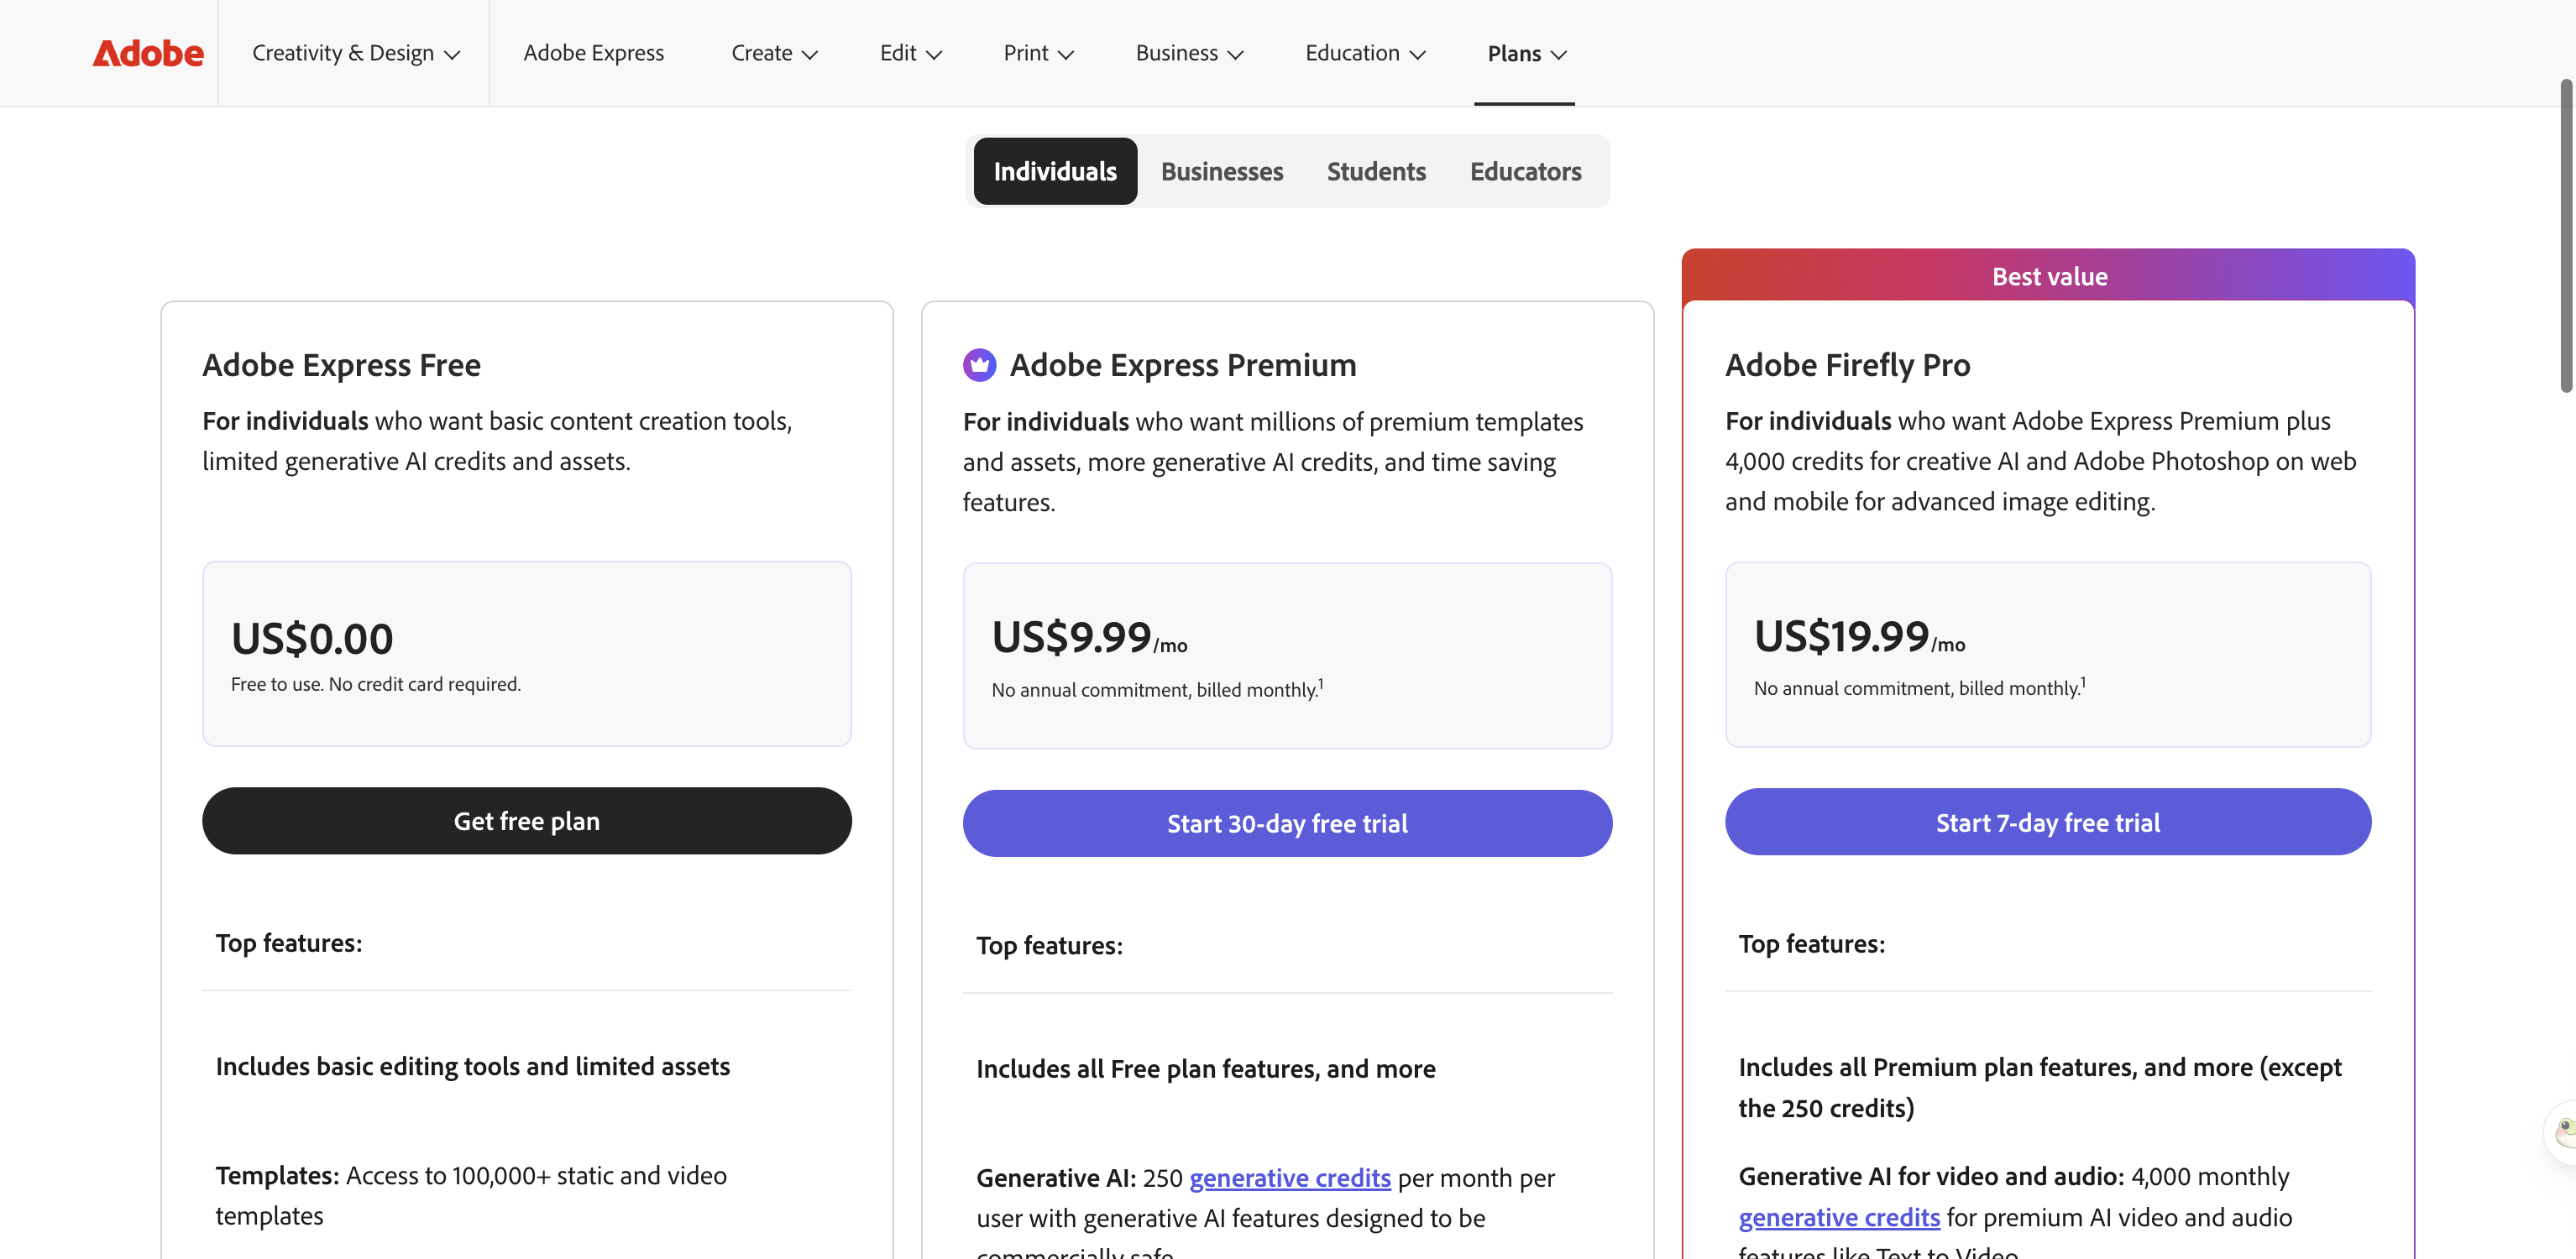
Task: Click the Best value banner
Action: pos(2048,276)
